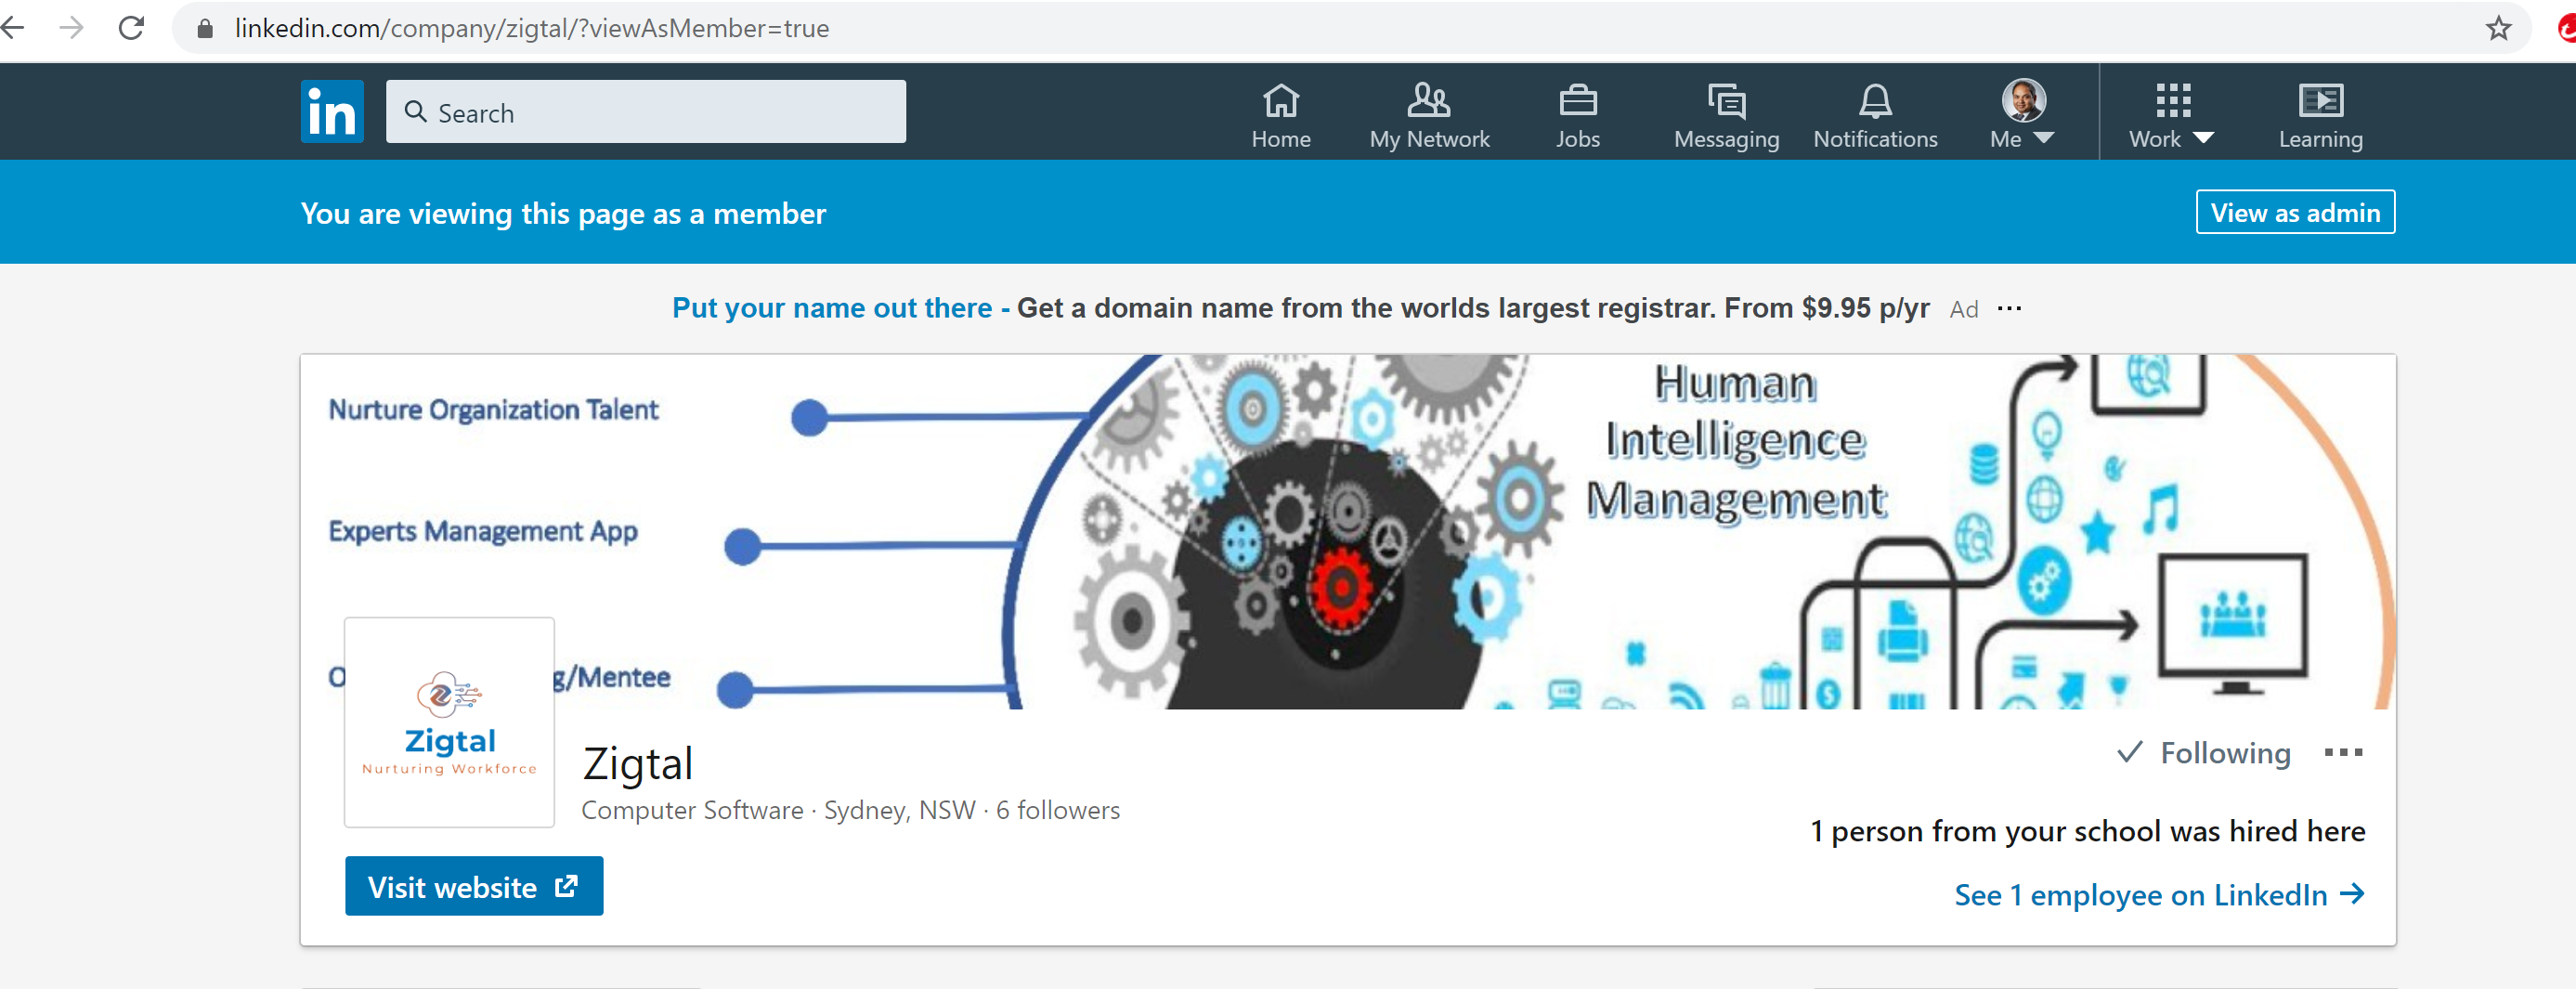Image resolution: width=2576 pixels, height=989 pixels.
Task: Open the ad options ellipsis menu
Action: [2009, 308]
